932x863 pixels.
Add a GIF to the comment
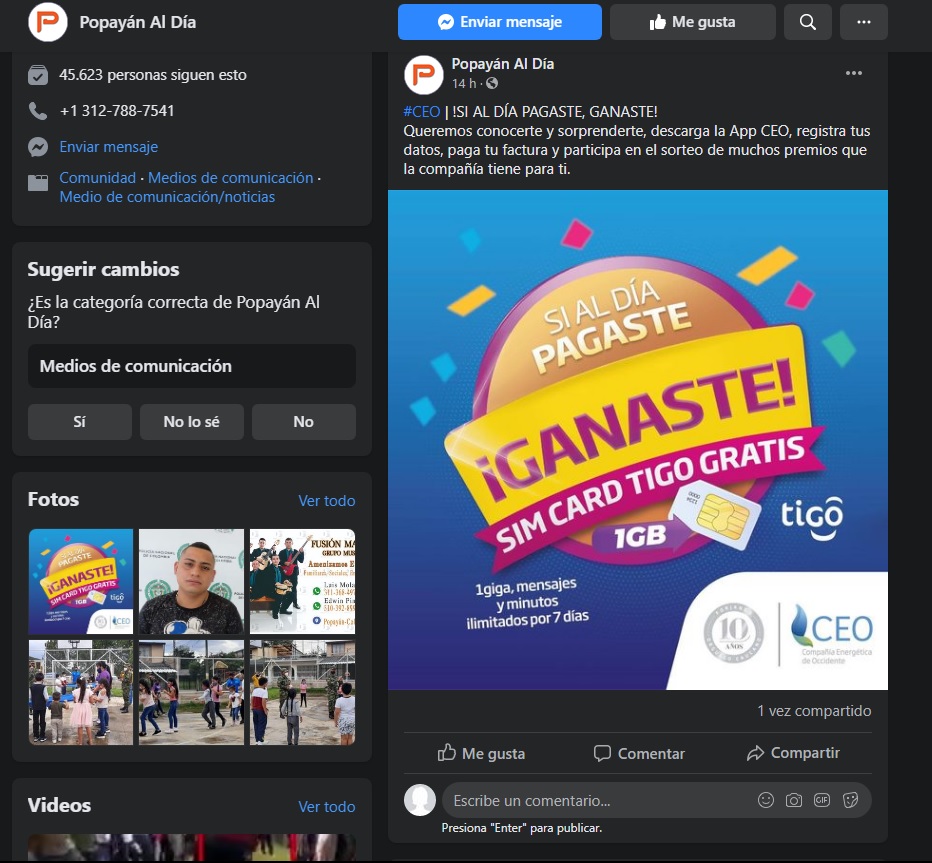coord(822,800)
